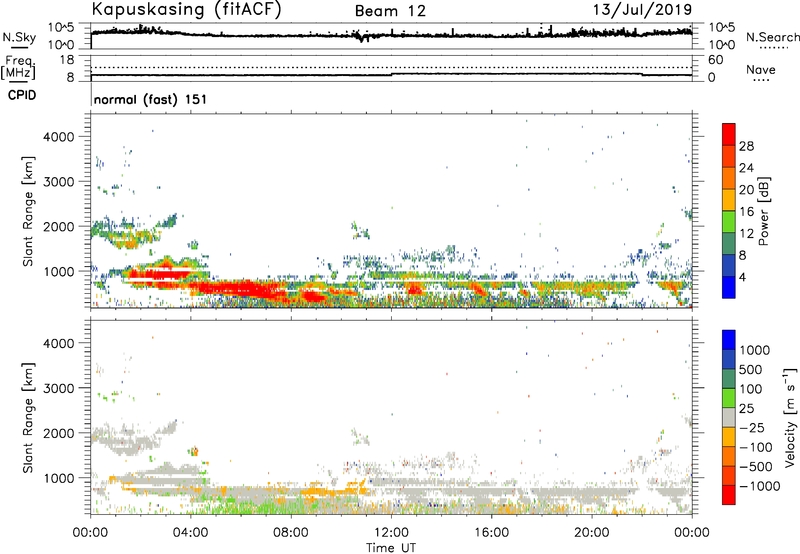Image resolution: width=800 pixels, height=554 pixels.
Task: Click the 'Velocity [m s⁻¹]' color bar label
Action: point(790,417)
